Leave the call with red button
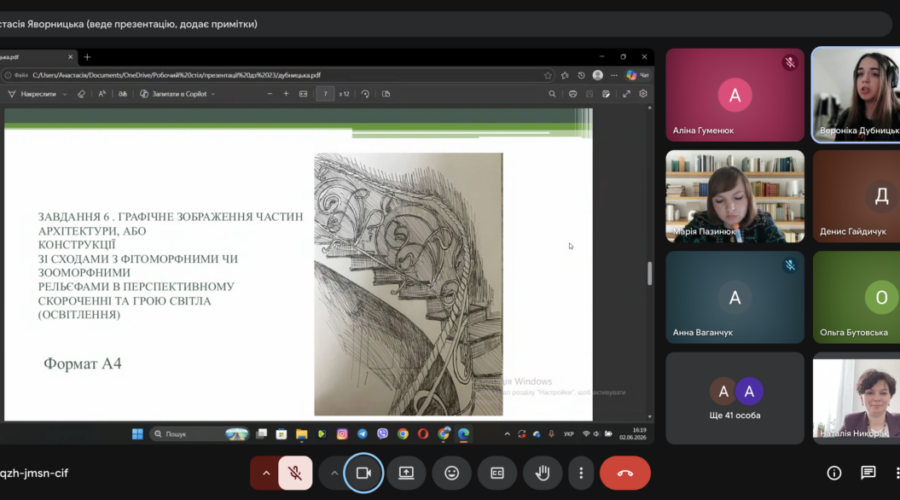 click(x=625, y=473)
